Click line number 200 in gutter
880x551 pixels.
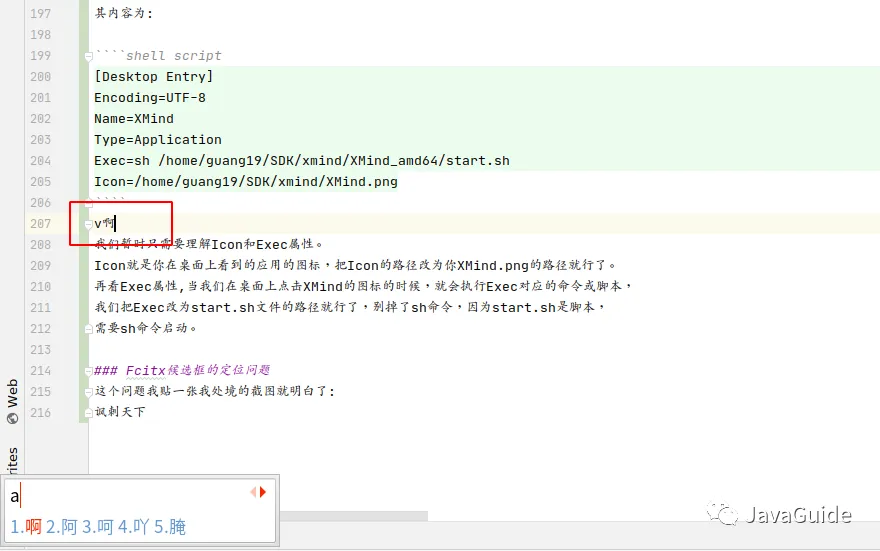pos(40,77)
